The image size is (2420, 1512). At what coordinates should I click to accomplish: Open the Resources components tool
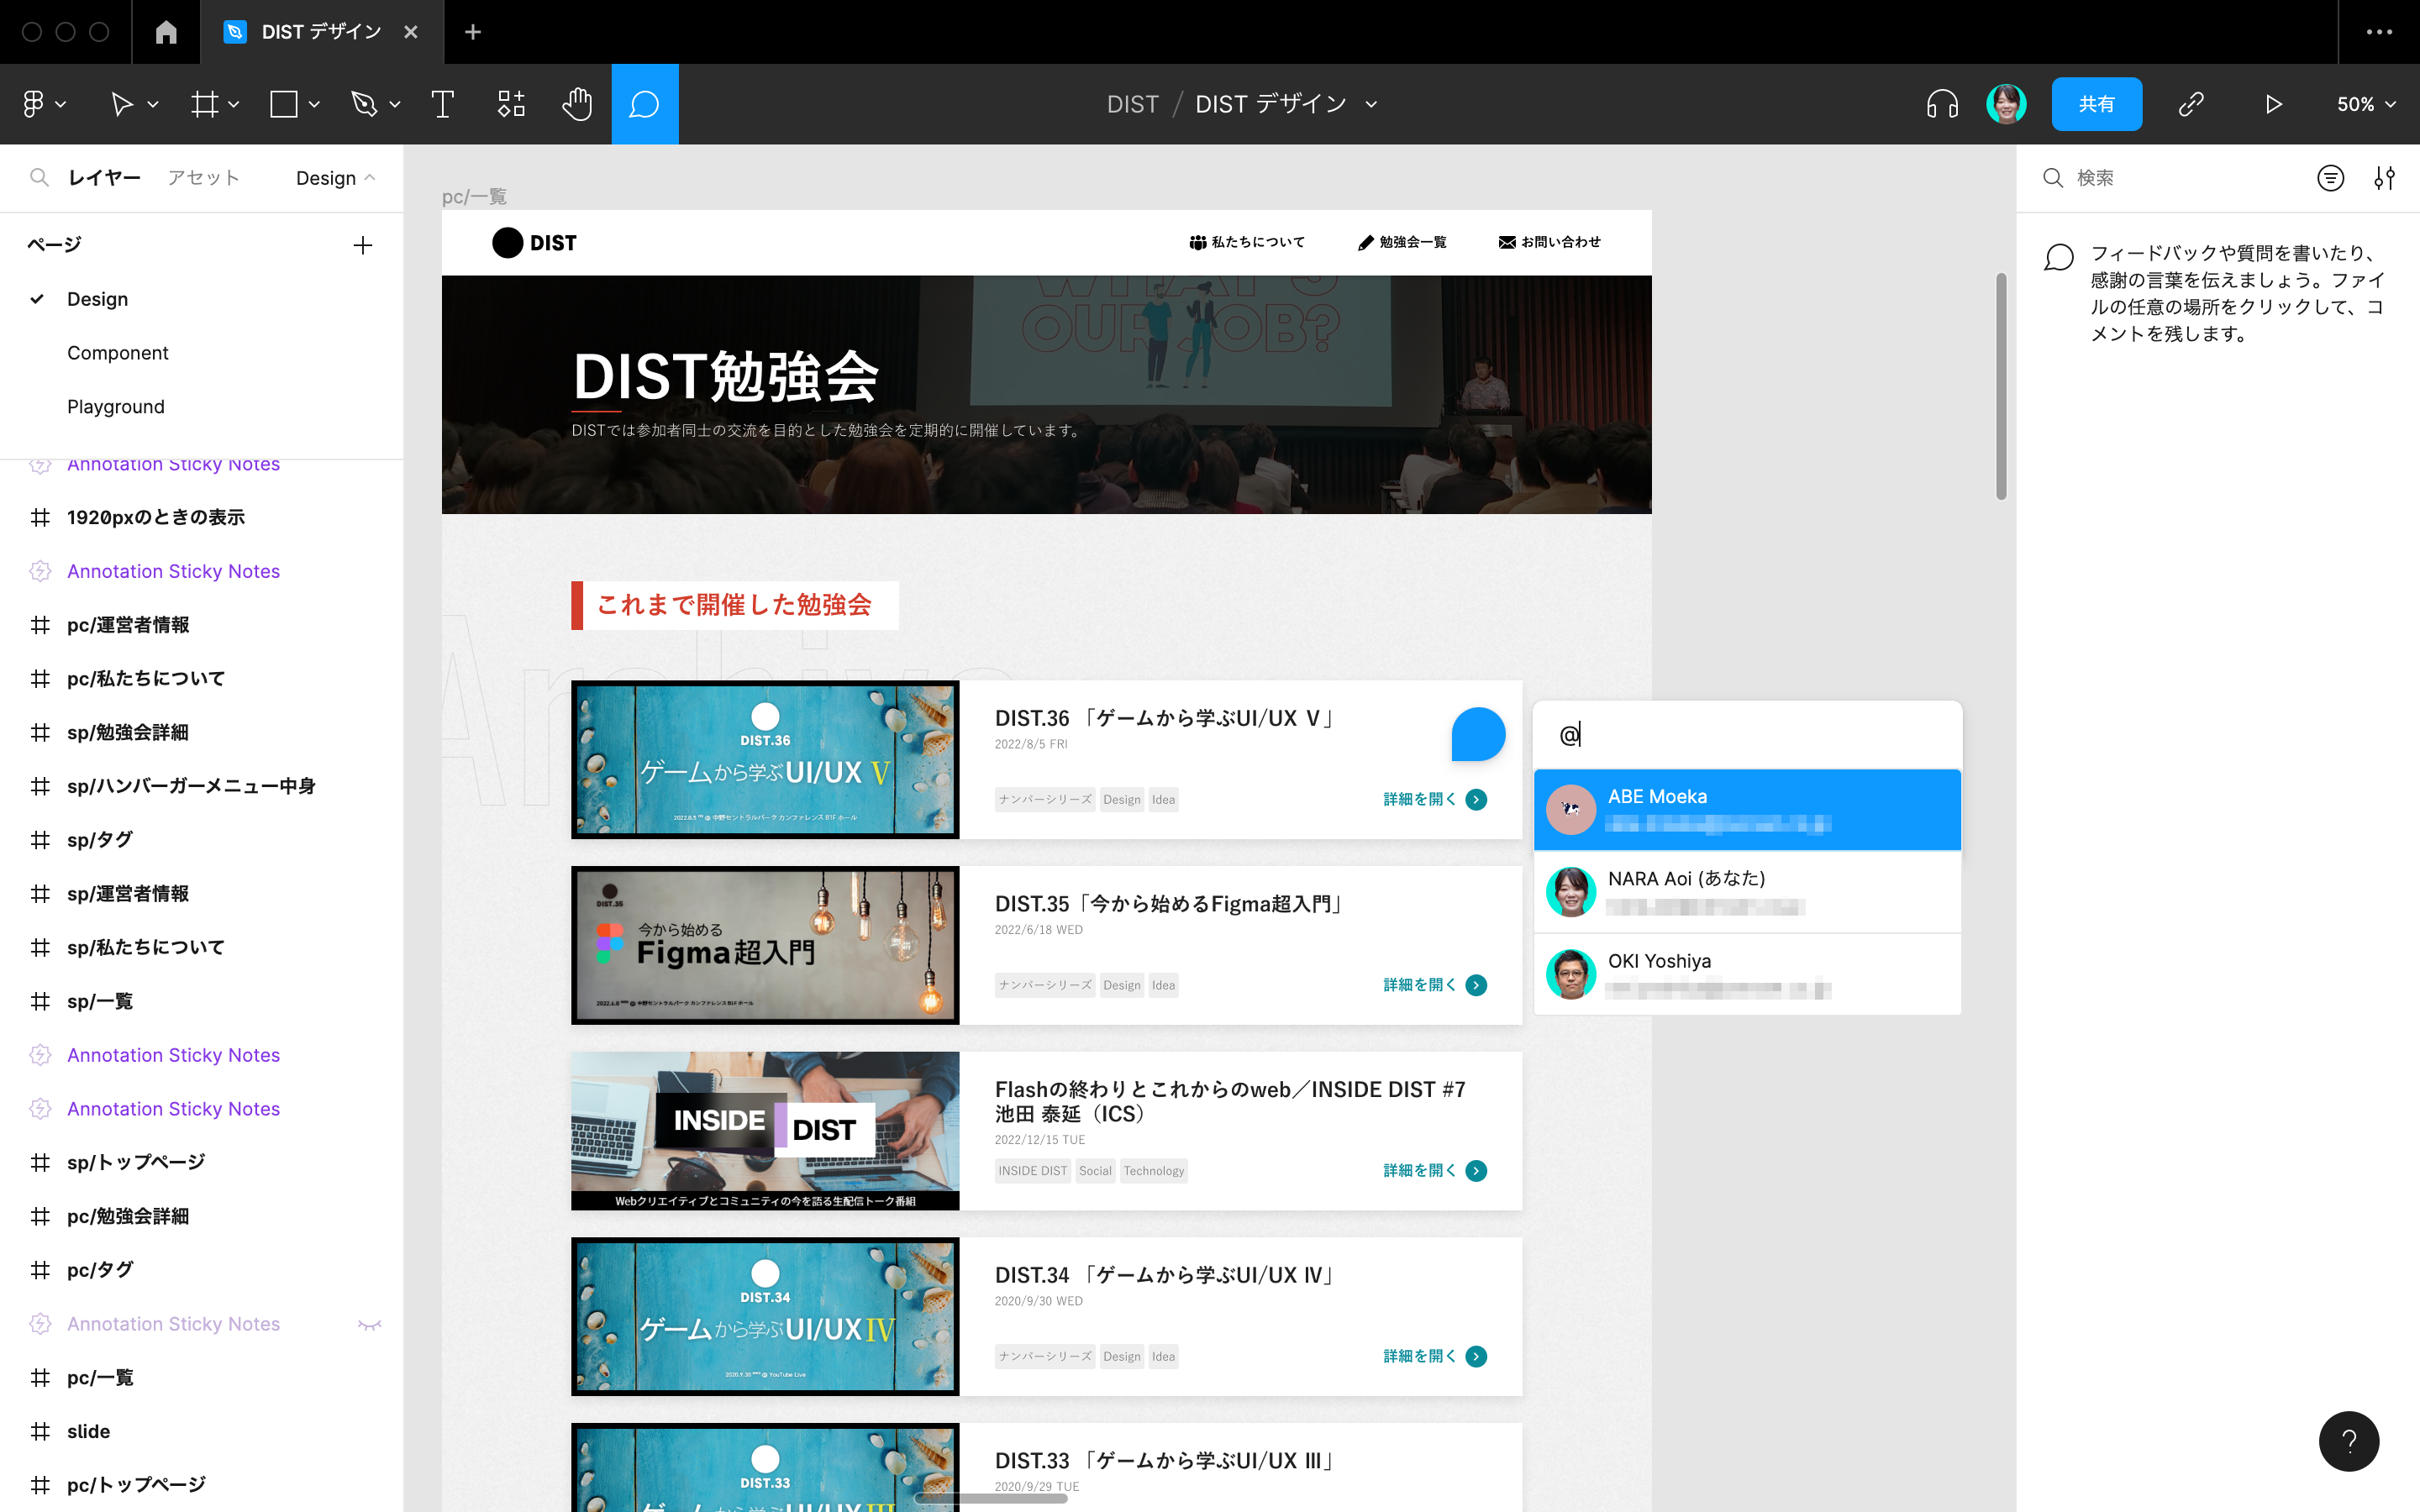pos(511,104)
